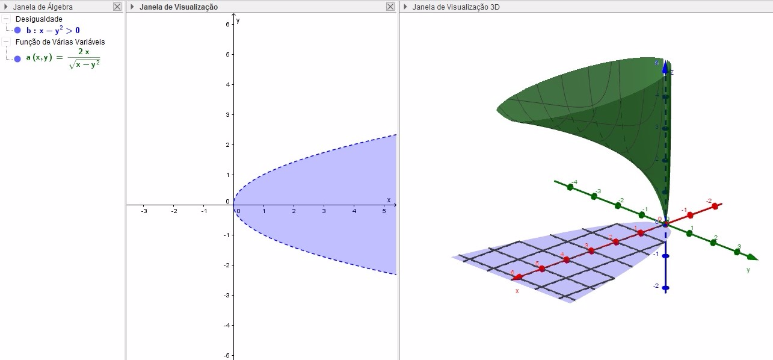Toggle the Janela de Álgebra style bar arrow
773x360 pixels.
[6, 7]
